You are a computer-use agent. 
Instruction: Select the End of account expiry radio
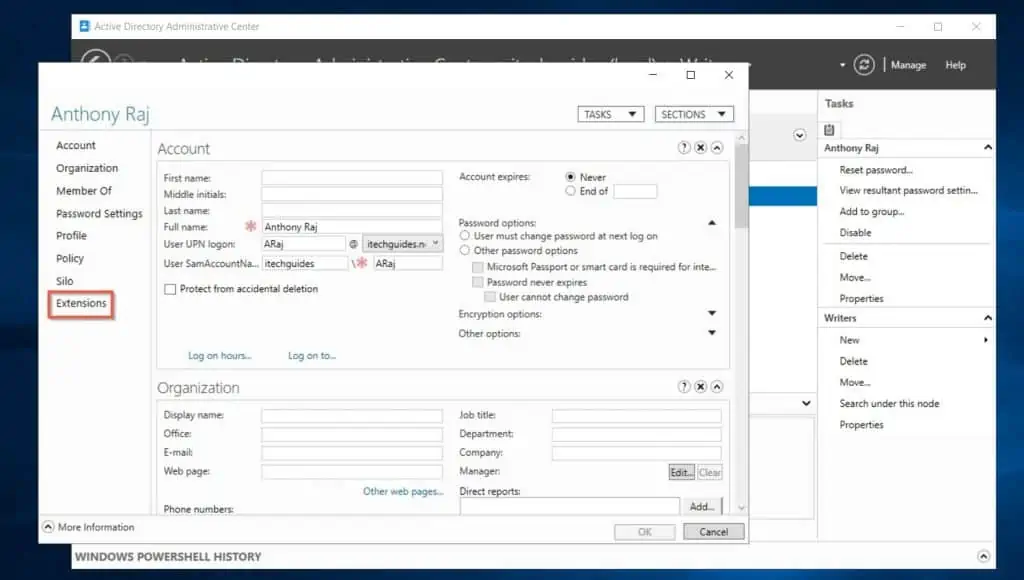570,191
